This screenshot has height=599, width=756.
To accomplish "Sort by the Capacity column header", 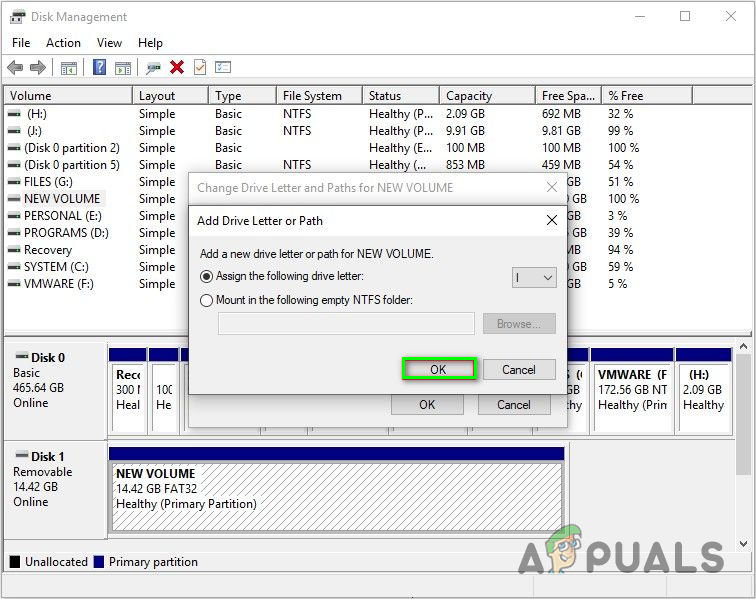I will [x=487, y=95].
